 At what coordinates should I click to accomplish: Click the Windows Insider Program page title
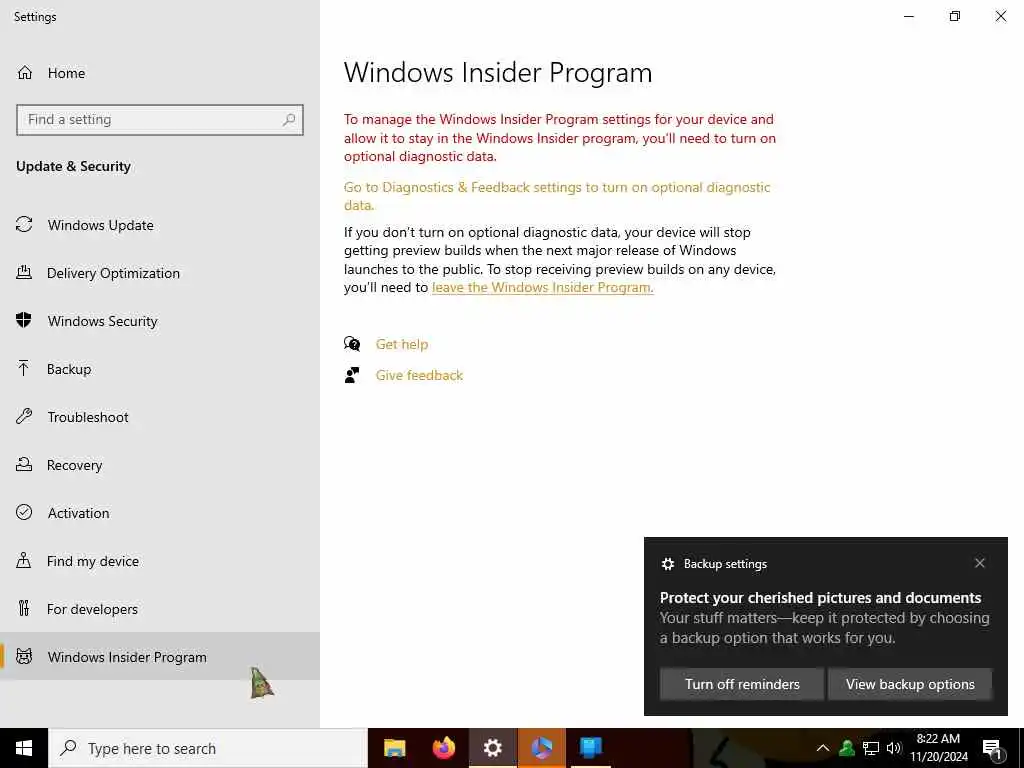click(498, 72)
